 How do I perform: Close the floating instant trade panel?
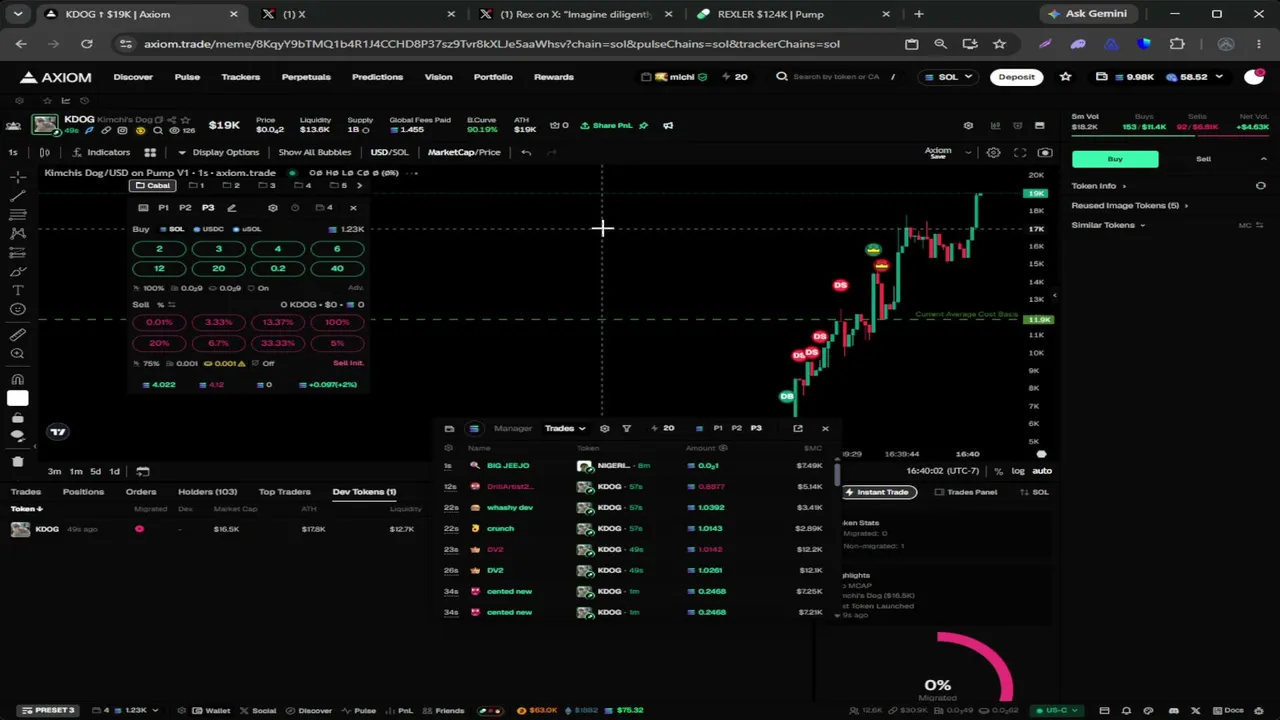coord(353,208)
